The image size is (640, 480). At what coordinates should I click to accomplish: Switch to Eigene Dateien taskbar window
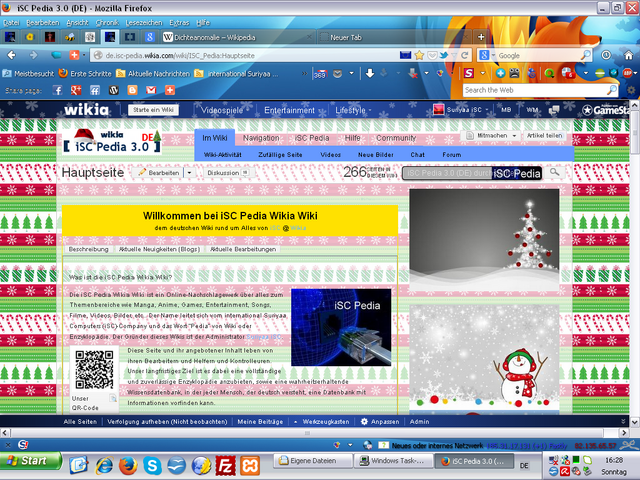(313, 461)
